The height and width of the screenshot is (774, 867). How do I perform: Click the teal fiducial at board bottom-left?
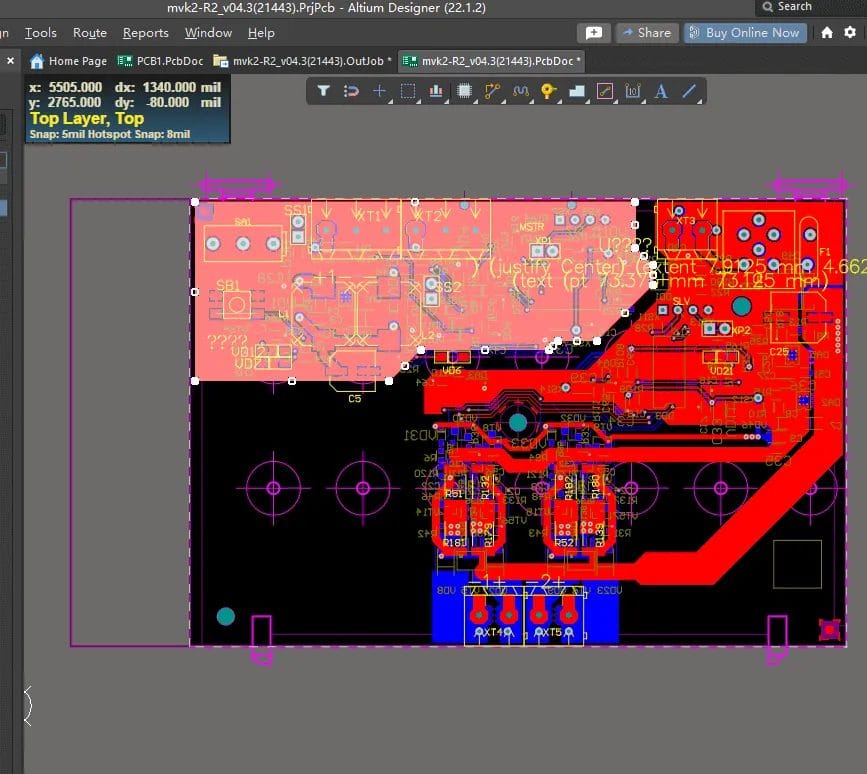point(226,616)
